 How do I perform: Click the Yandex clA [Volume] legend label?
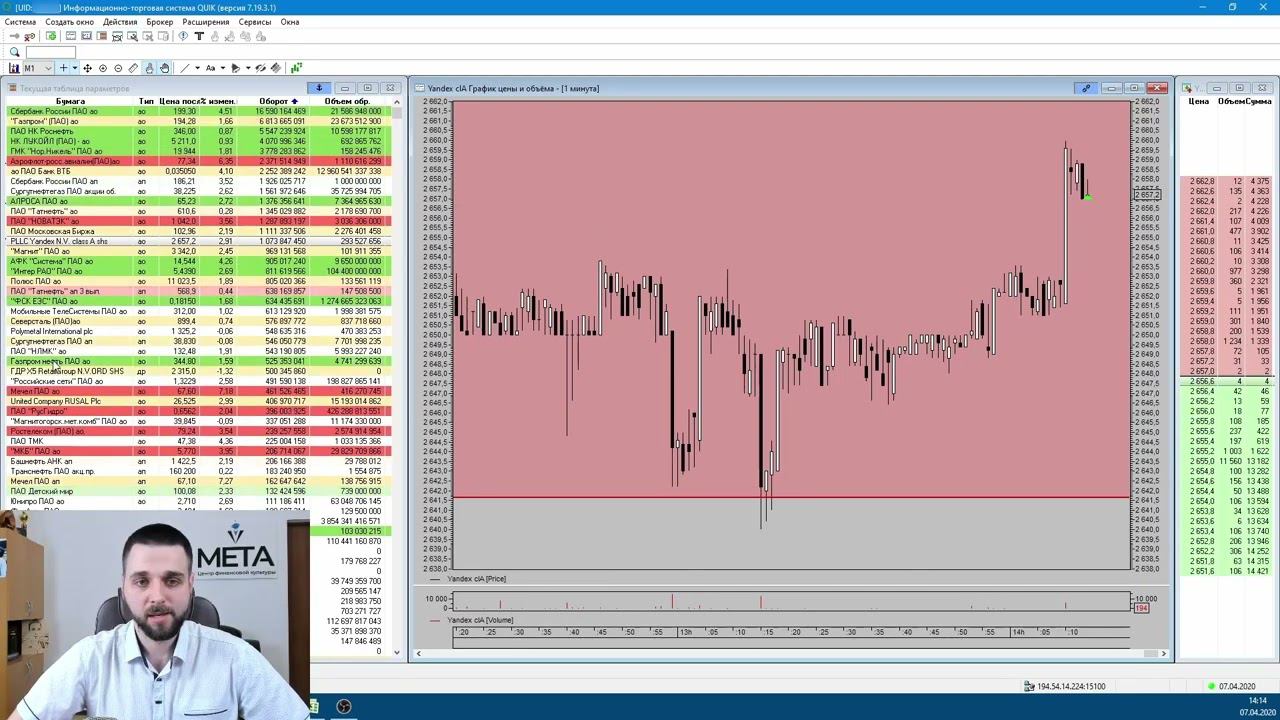coord(480,620)
